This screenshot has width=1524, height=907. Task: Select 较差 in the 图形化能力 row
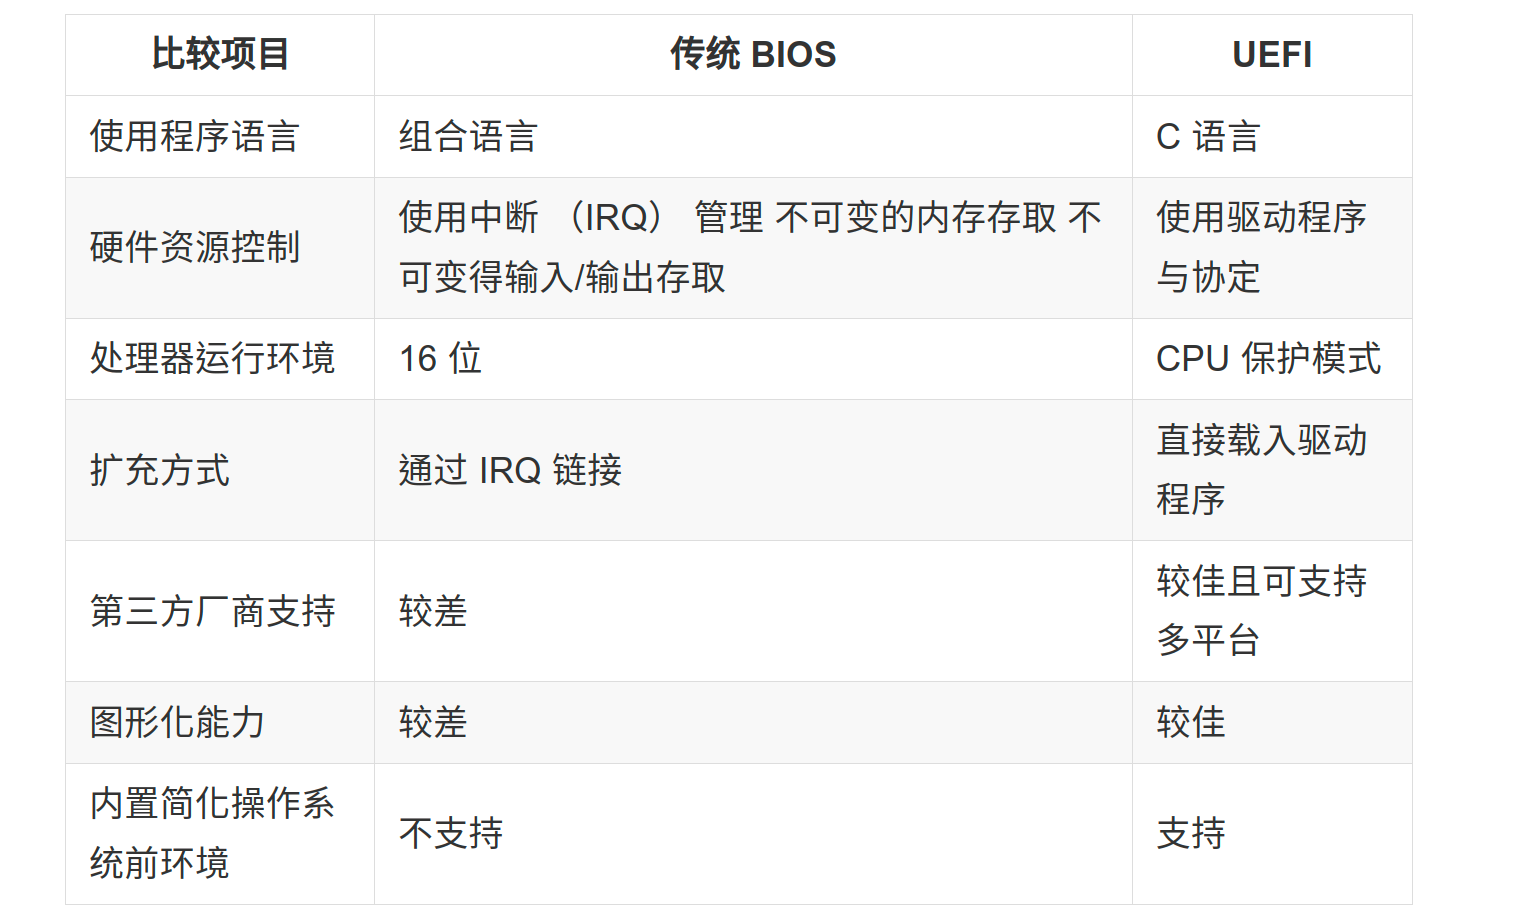433,722
